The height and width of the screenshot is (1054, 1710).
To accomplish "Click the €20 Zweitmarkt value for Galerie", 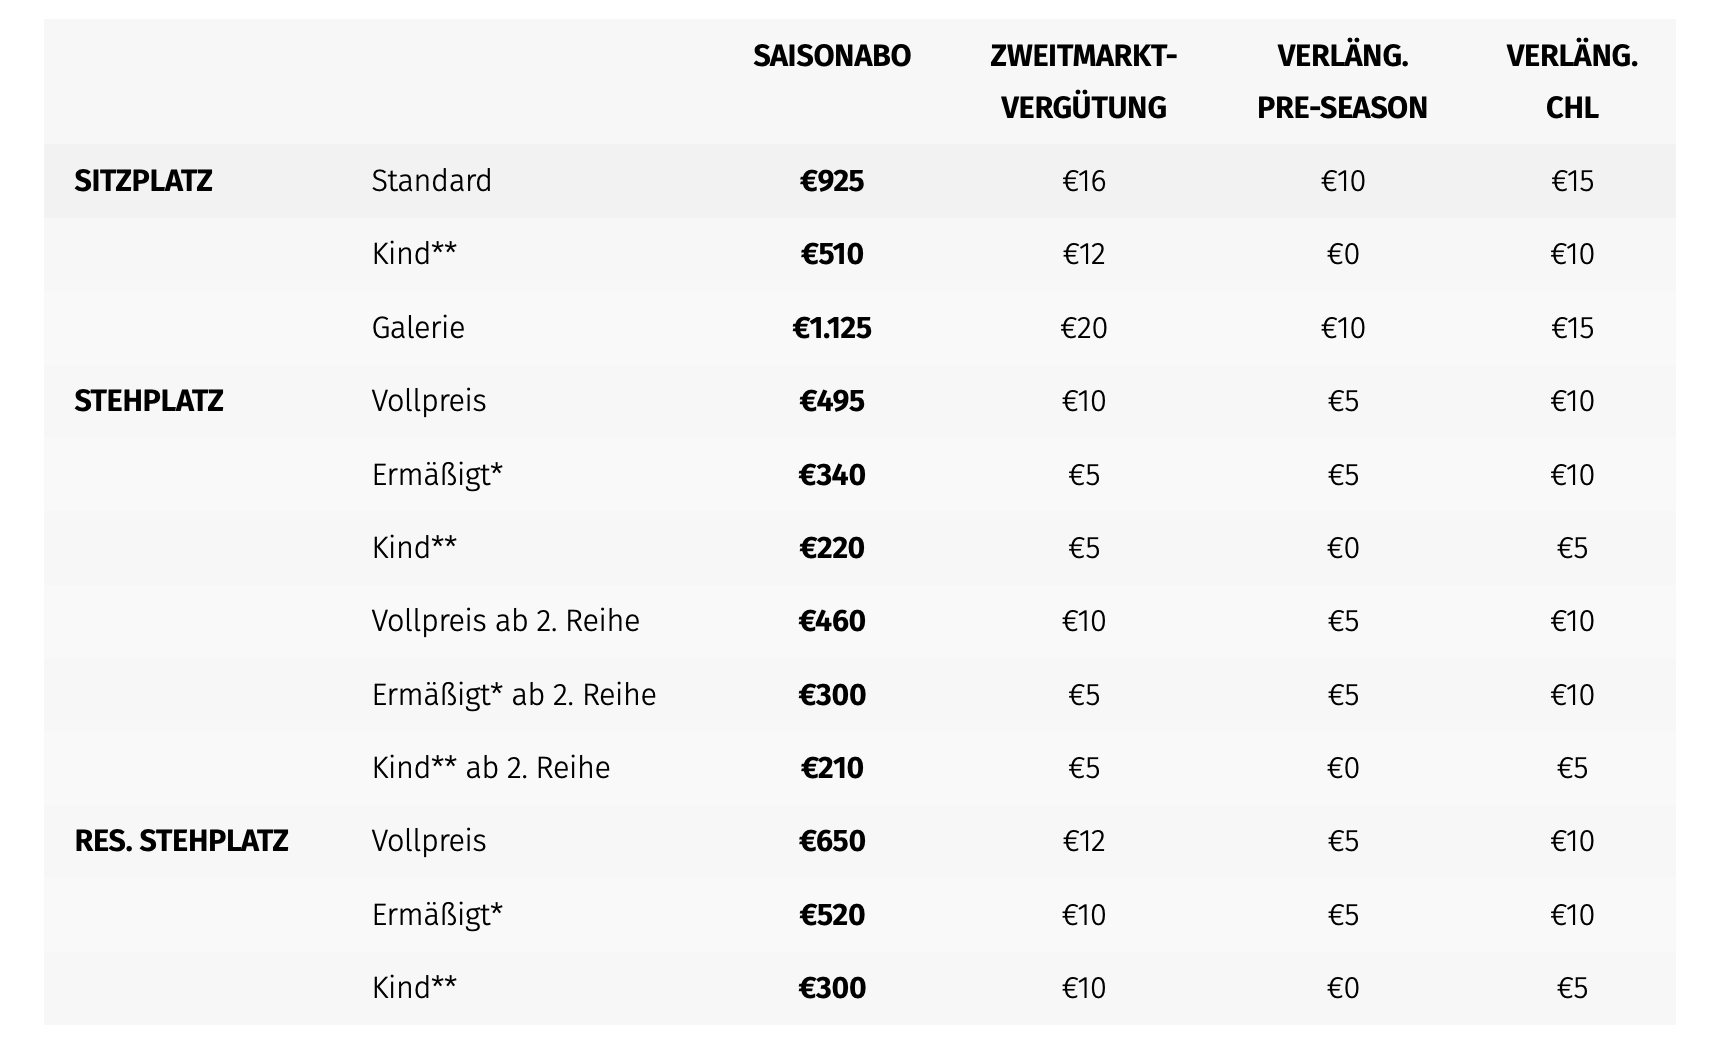I will [x=1084, y=328].
